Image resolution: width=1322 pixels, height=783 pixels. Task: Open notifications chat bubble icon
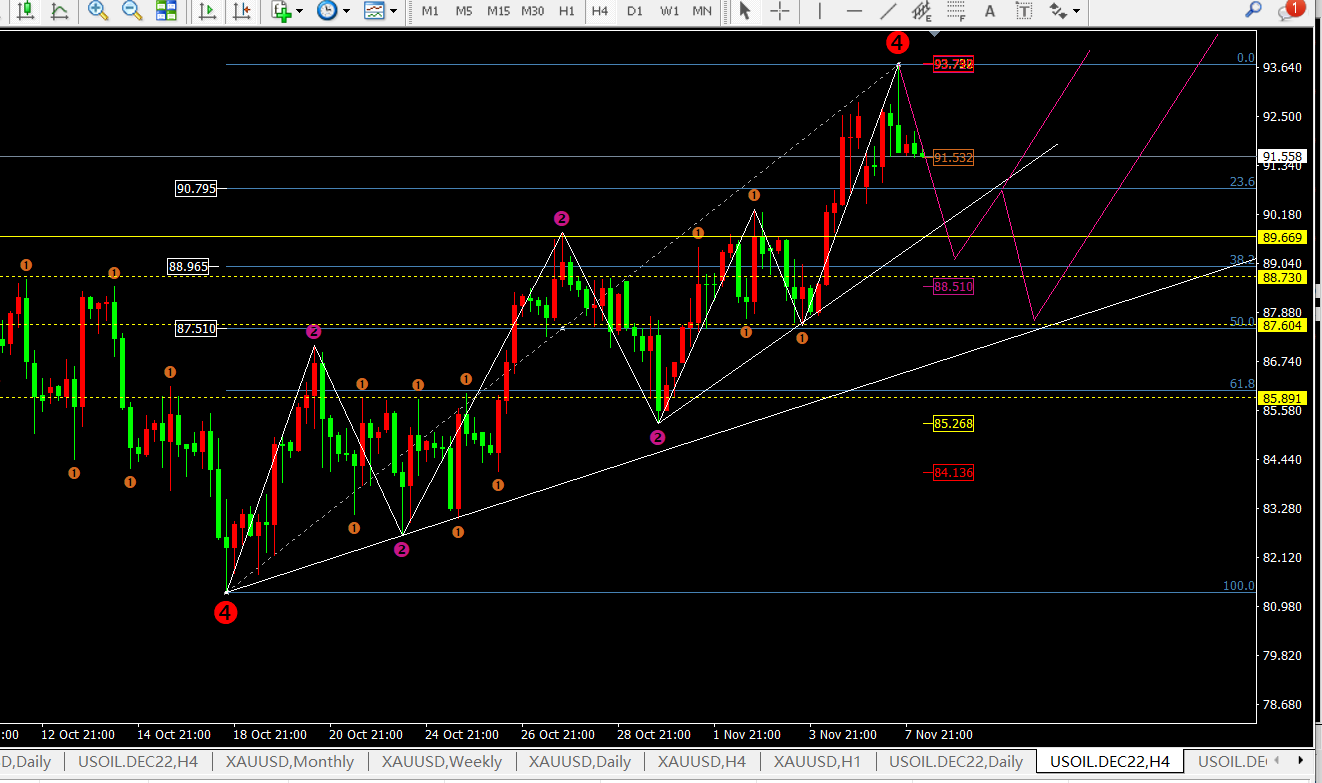1291,10
